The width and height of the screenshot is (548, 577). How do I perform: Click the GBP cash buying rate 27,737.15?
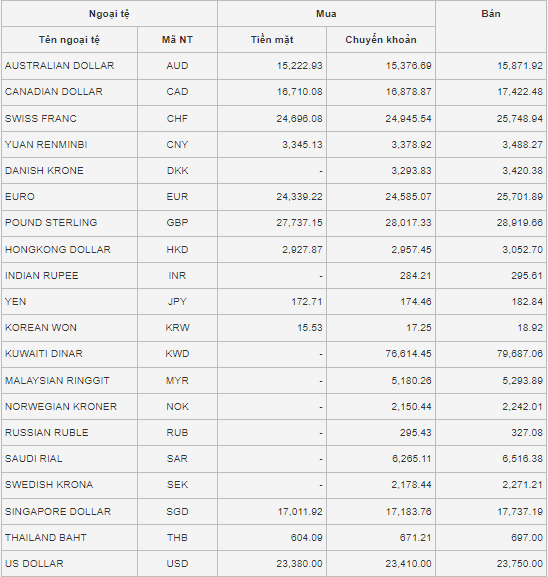click(x=299, y=223)
